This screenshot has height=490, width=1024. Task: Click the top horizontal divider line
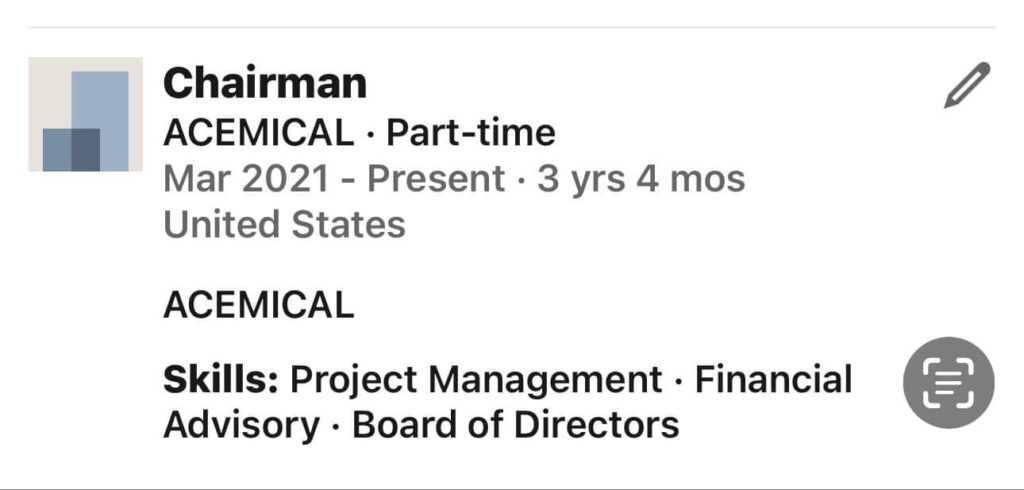[x=512, y=27]
